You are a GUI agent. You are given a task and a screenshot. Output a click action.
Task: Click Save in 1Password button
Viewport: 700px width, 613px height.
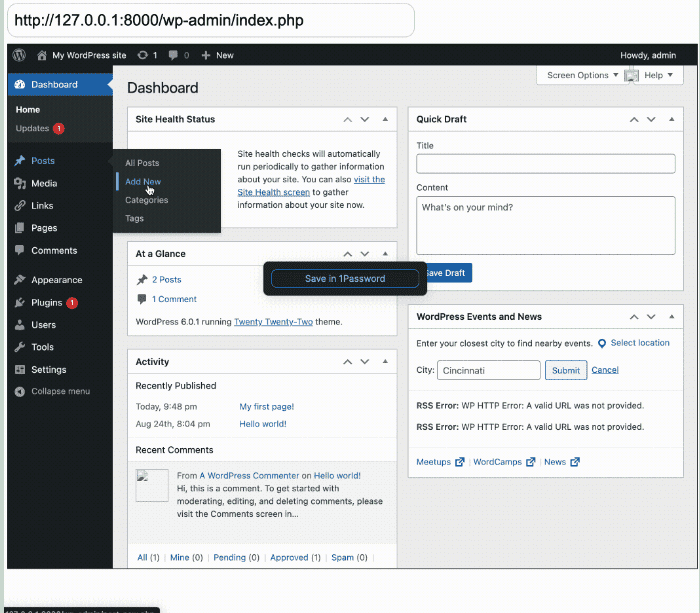pos(345,279)
